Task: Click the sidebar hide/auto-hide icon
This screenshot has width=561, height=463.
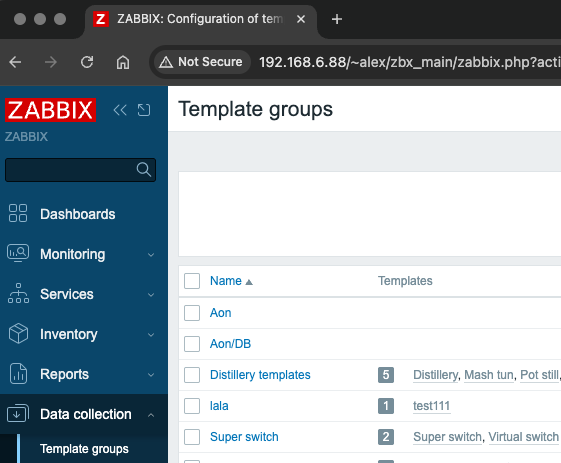Action: [x=144, y=110]
